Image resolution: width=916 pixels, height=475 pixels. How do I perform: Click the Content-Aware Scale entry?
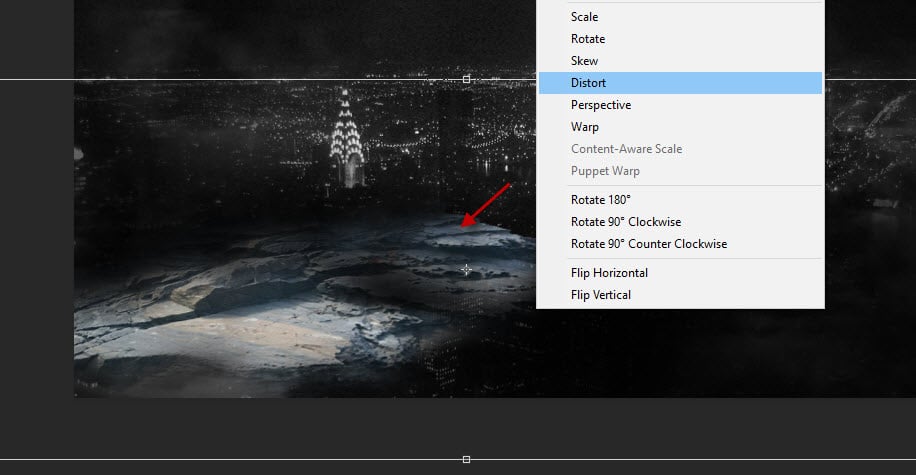626,149
